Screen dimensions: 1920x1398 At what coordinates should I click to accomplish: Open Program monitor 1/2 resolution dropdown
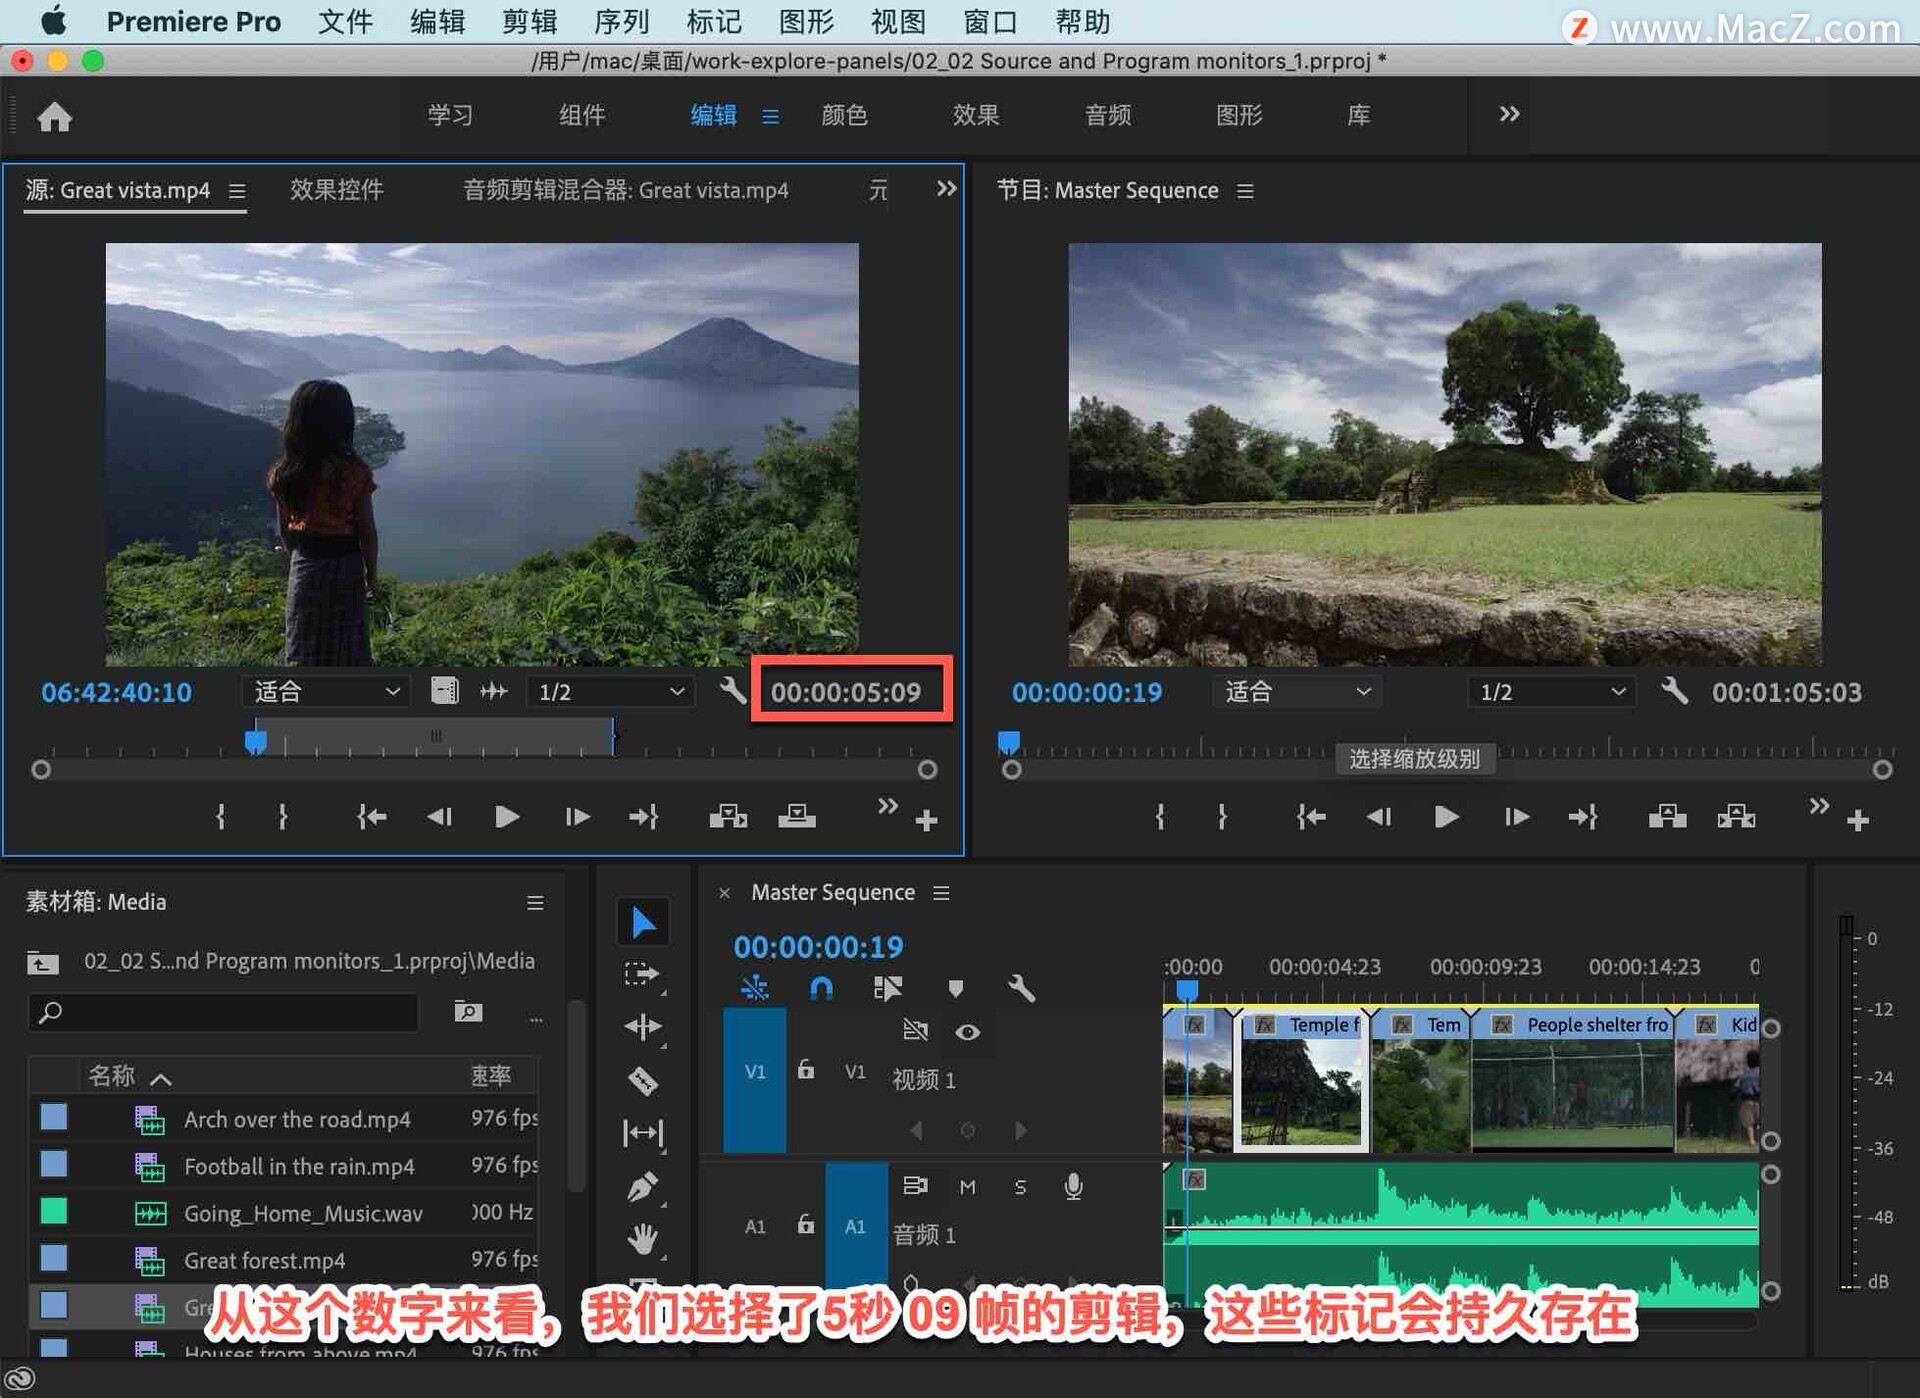1550,692
